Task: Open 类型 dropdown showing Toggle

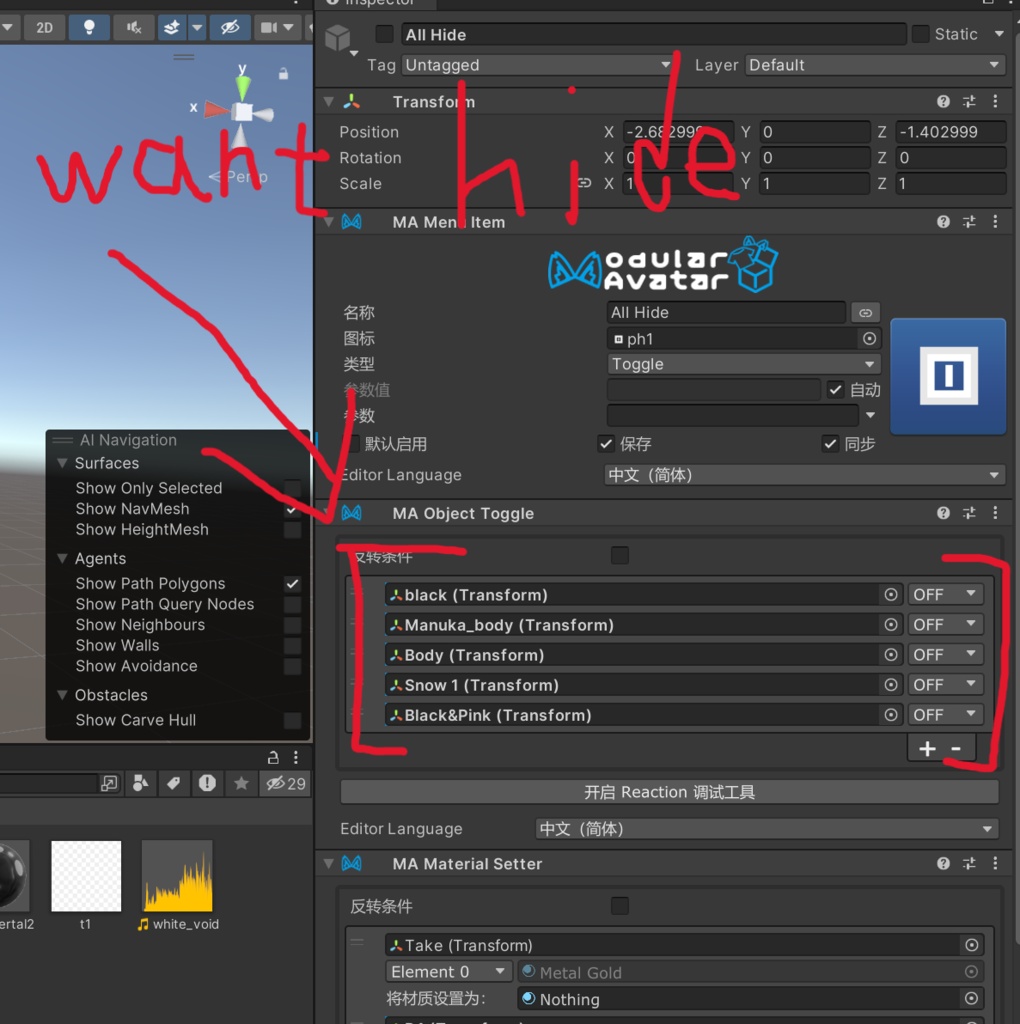Action: tap(744, 364)
